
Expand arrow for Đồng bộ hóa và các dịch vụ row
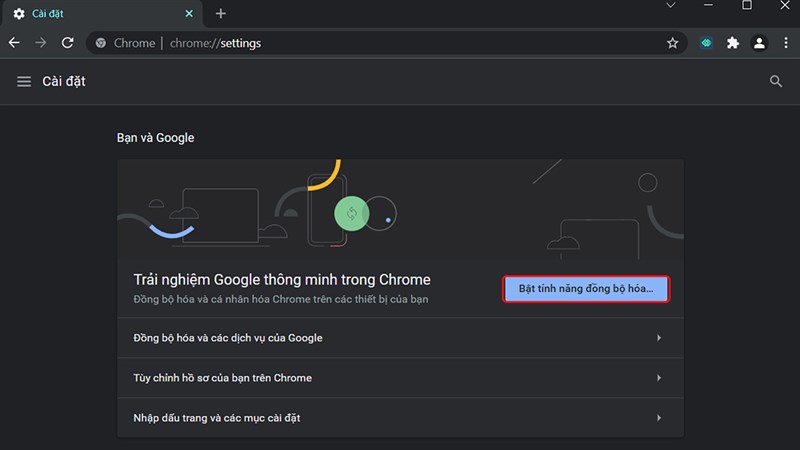(659, 338)
